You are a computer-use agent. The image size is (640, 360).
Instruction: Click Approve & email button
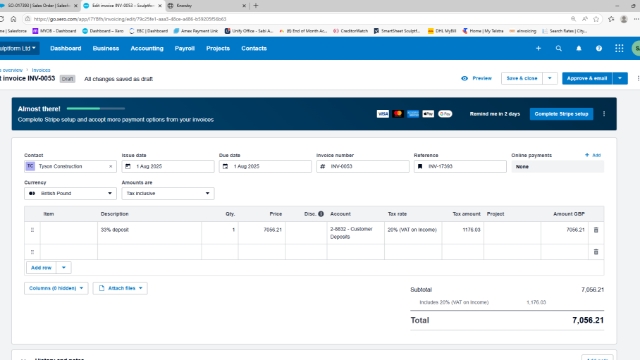[x=587, y=78]
